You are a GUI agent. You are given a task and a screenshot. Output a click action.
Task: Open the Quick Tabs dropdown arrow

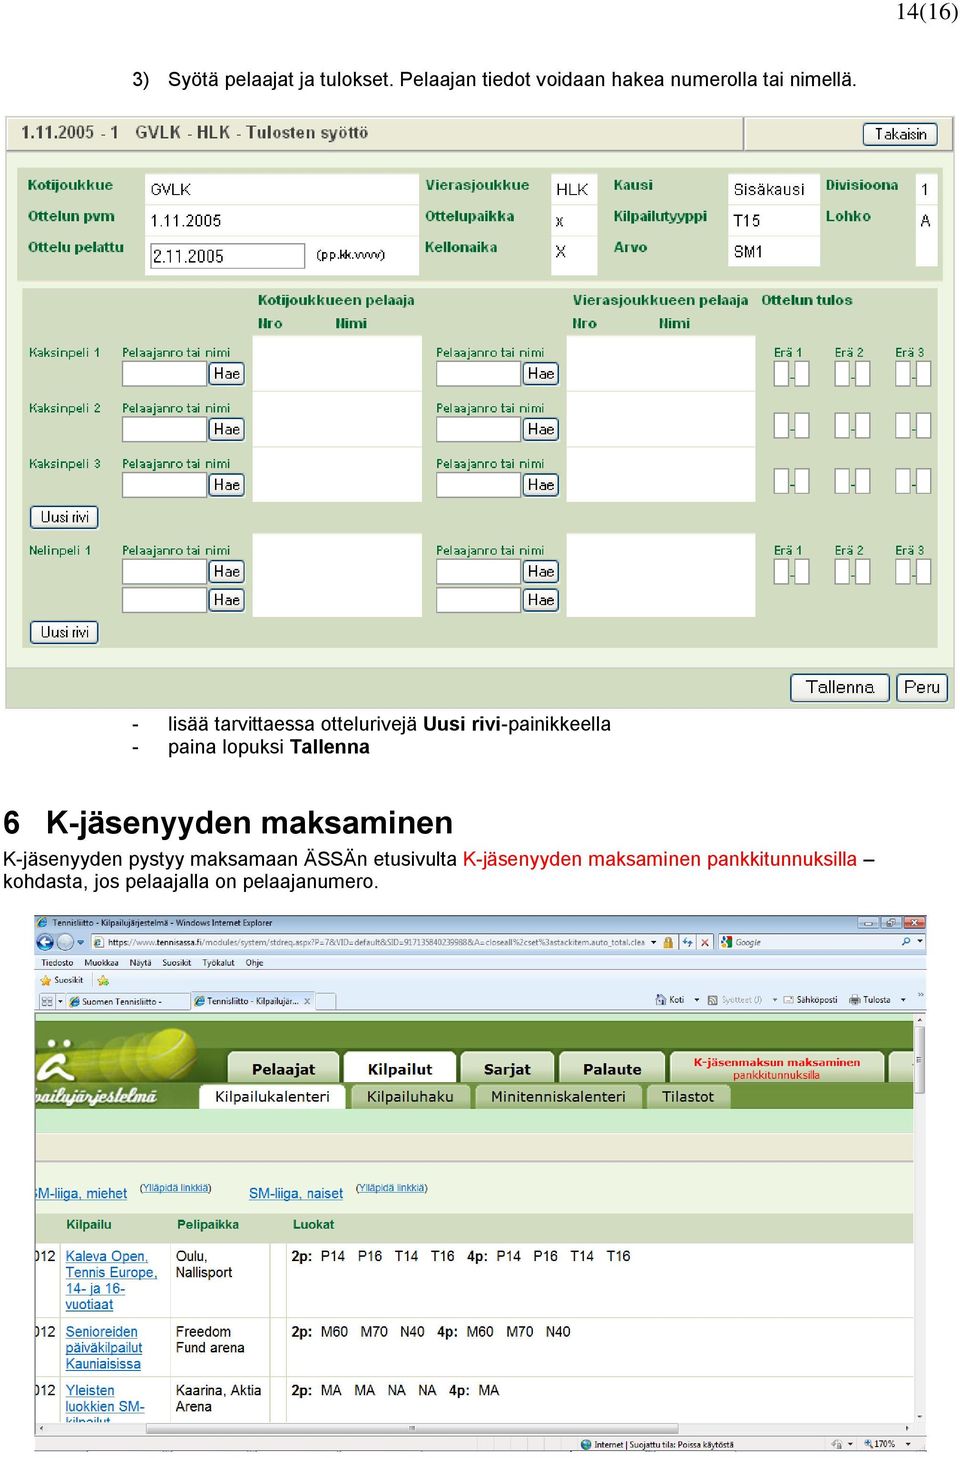pyautogui.click(x=60, y=1001)
